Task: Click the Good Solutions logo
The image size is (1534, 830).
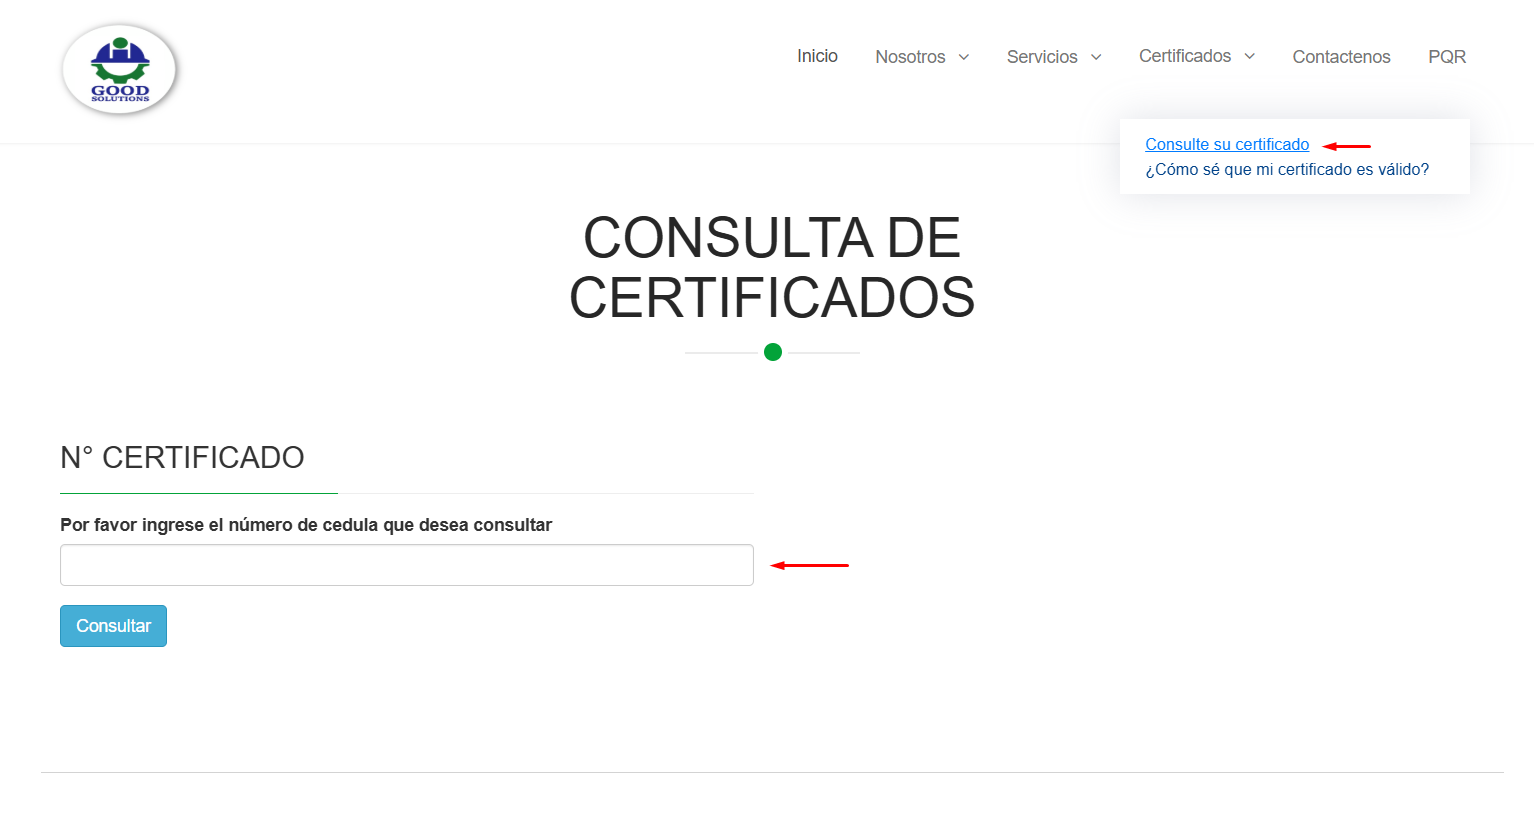Action: [x=119, y=69]
